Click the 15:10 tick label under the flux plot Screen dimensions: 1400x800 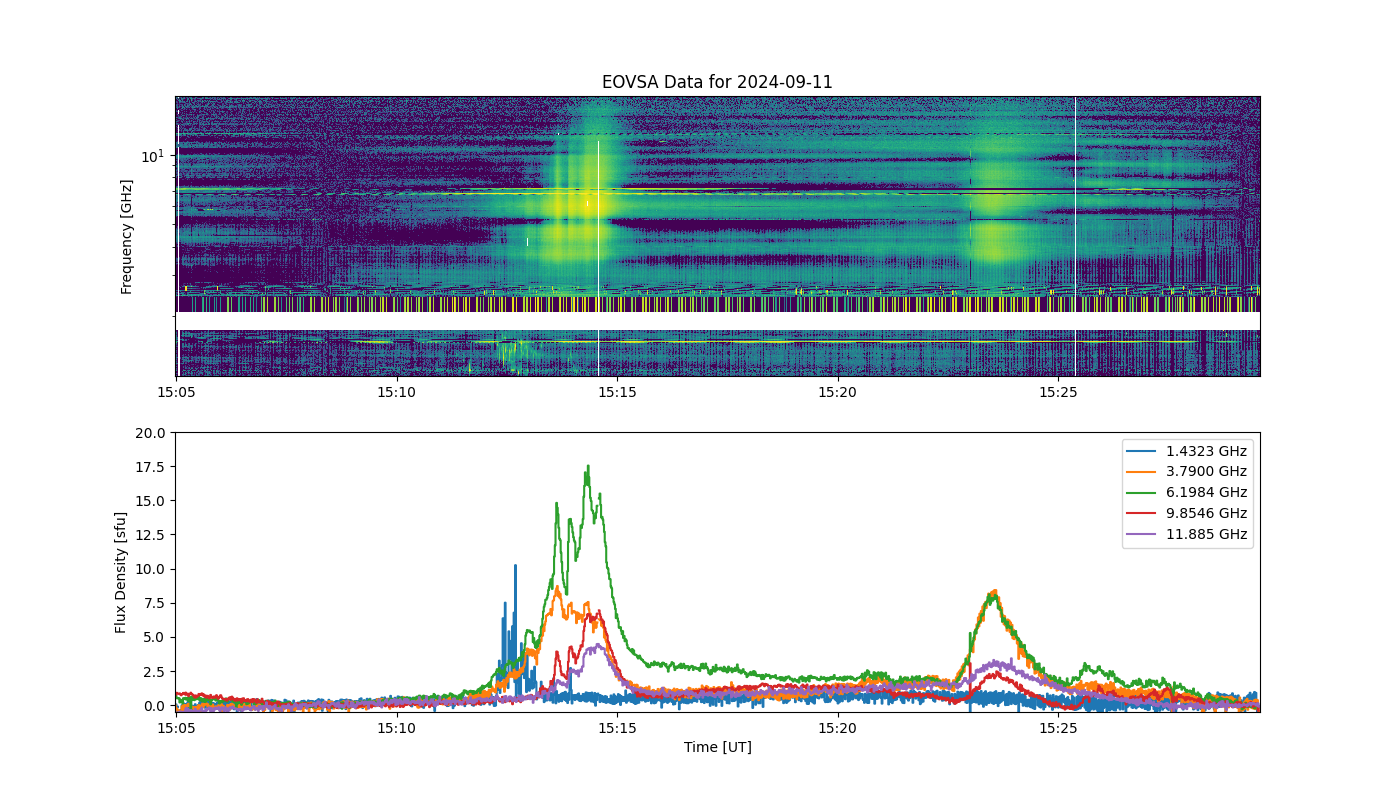[x=397, y=728]
